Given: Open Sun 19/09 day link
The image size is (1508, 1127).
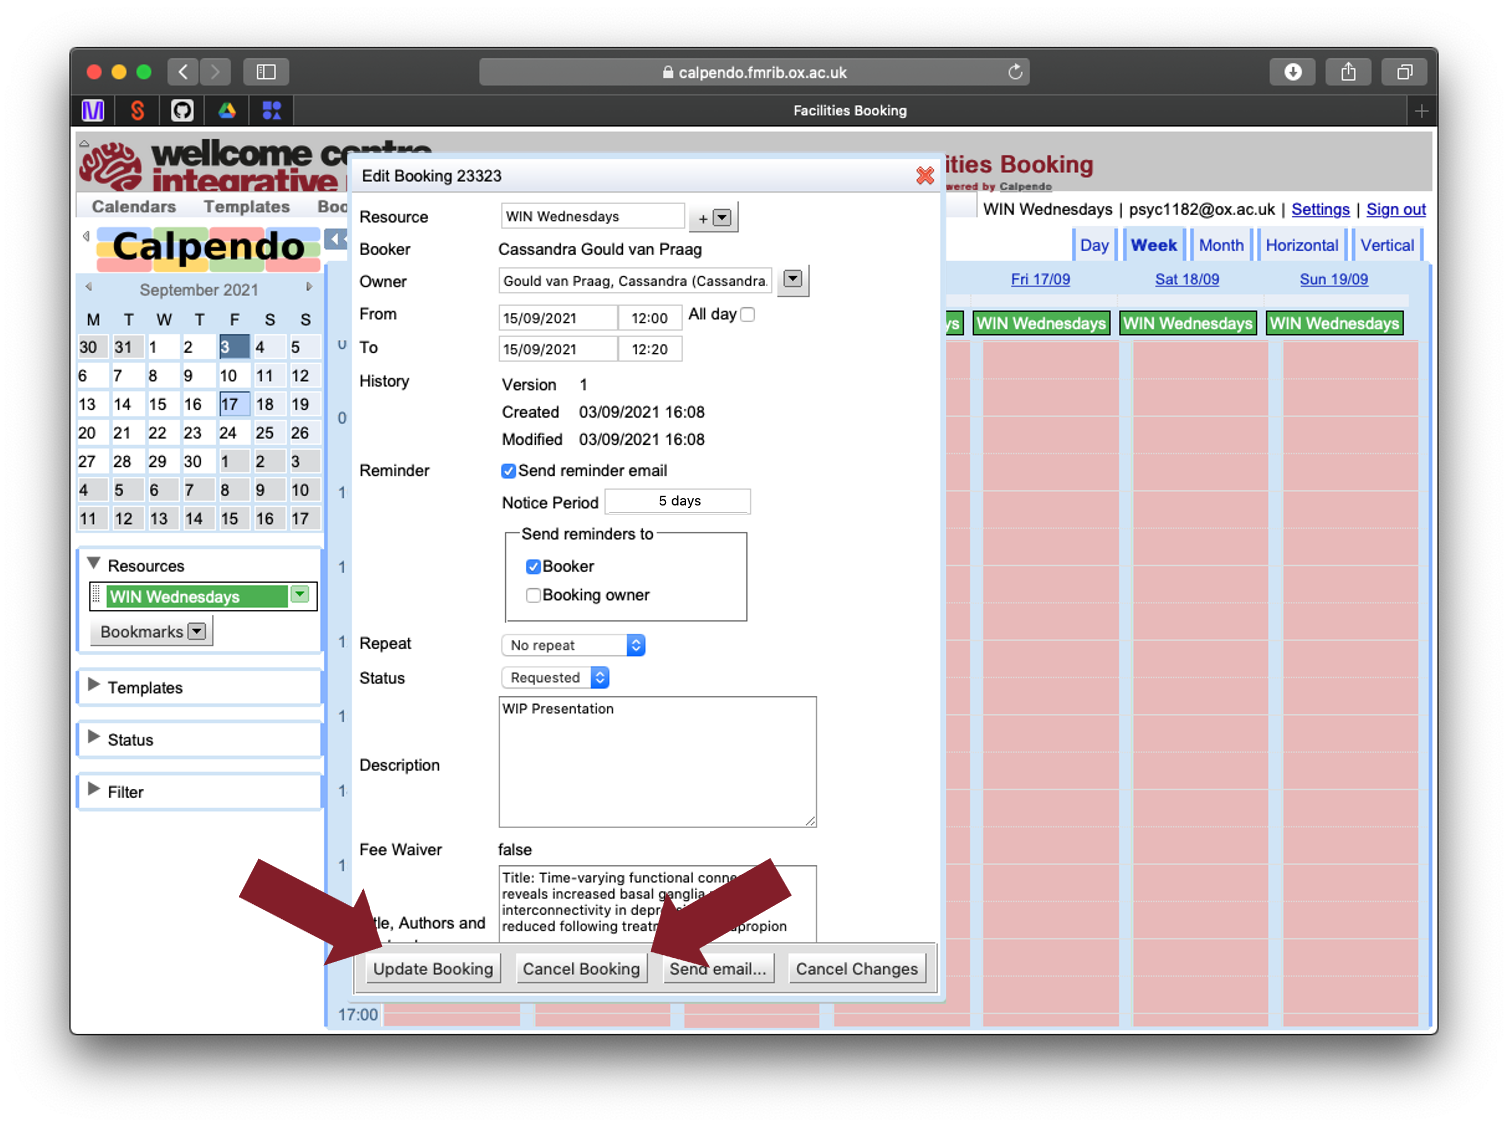Looking at the screenshot, I should point(1334,280).
